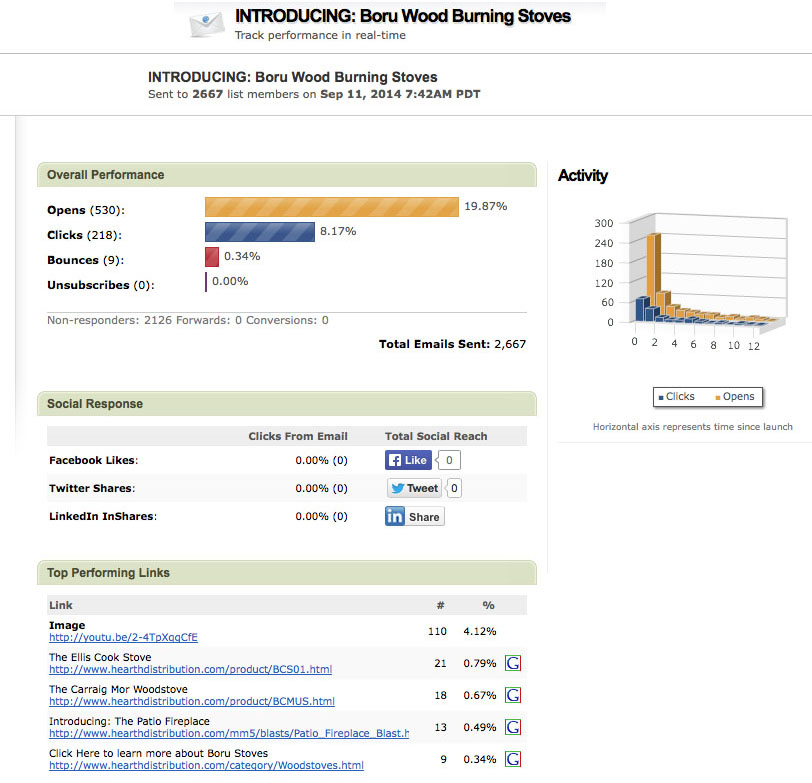
Task: Open the BCMUS.html product link
Action: pos(191,702)
